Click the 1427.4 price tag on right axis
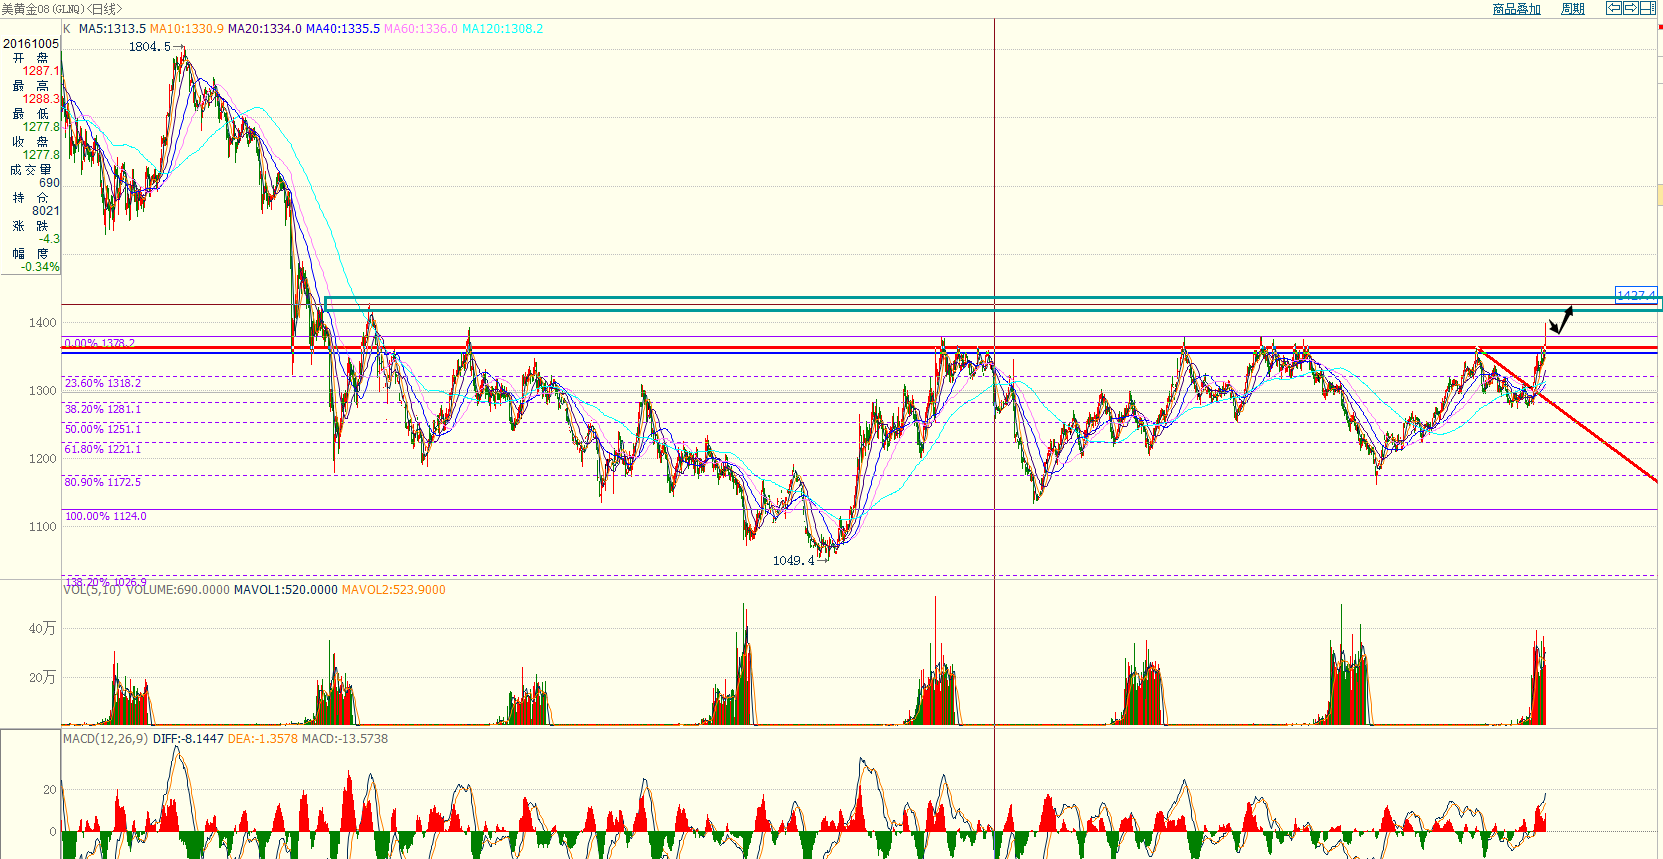The width and height of the screenshot is (1663, 859). pyautogui.click(x=1637, y=295)
